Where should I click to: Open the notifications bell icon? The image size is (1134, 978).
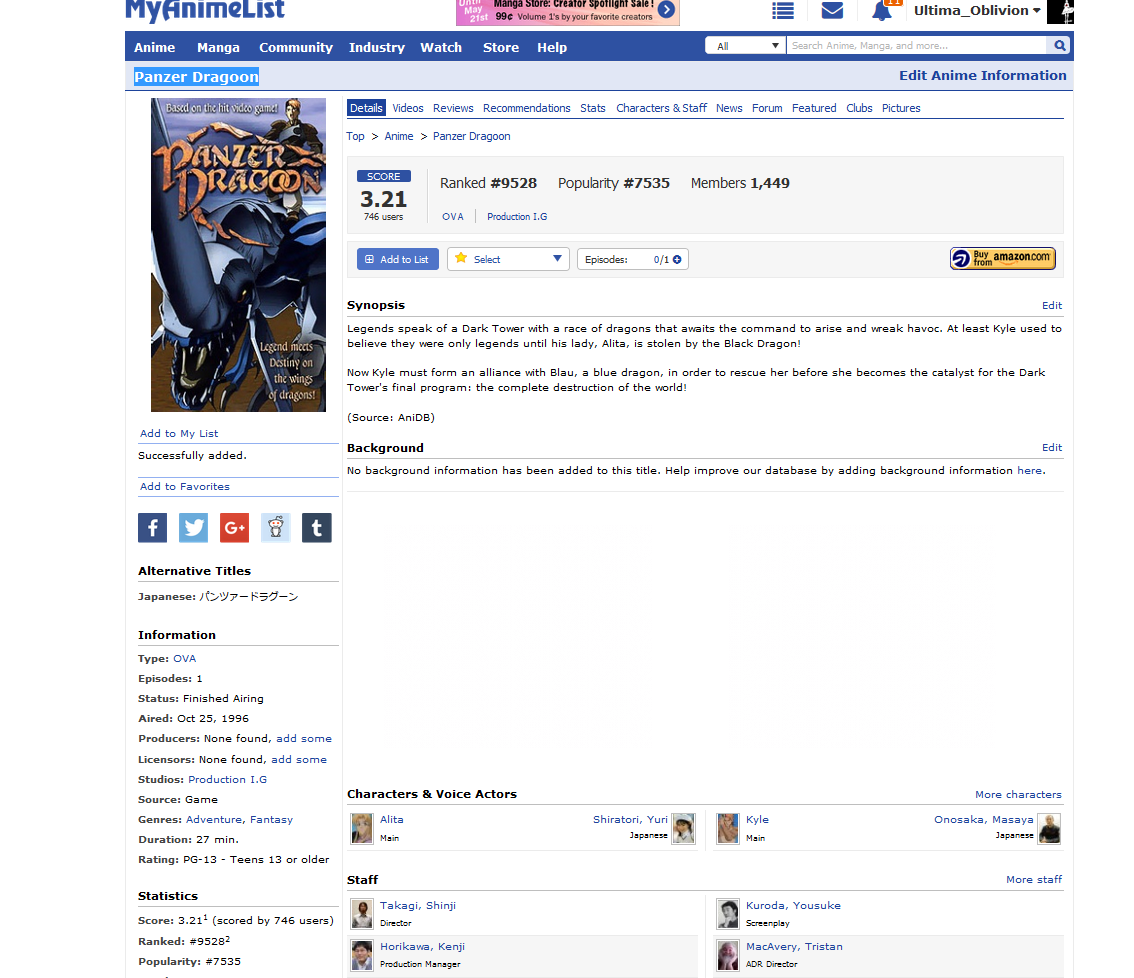[881, 11]
